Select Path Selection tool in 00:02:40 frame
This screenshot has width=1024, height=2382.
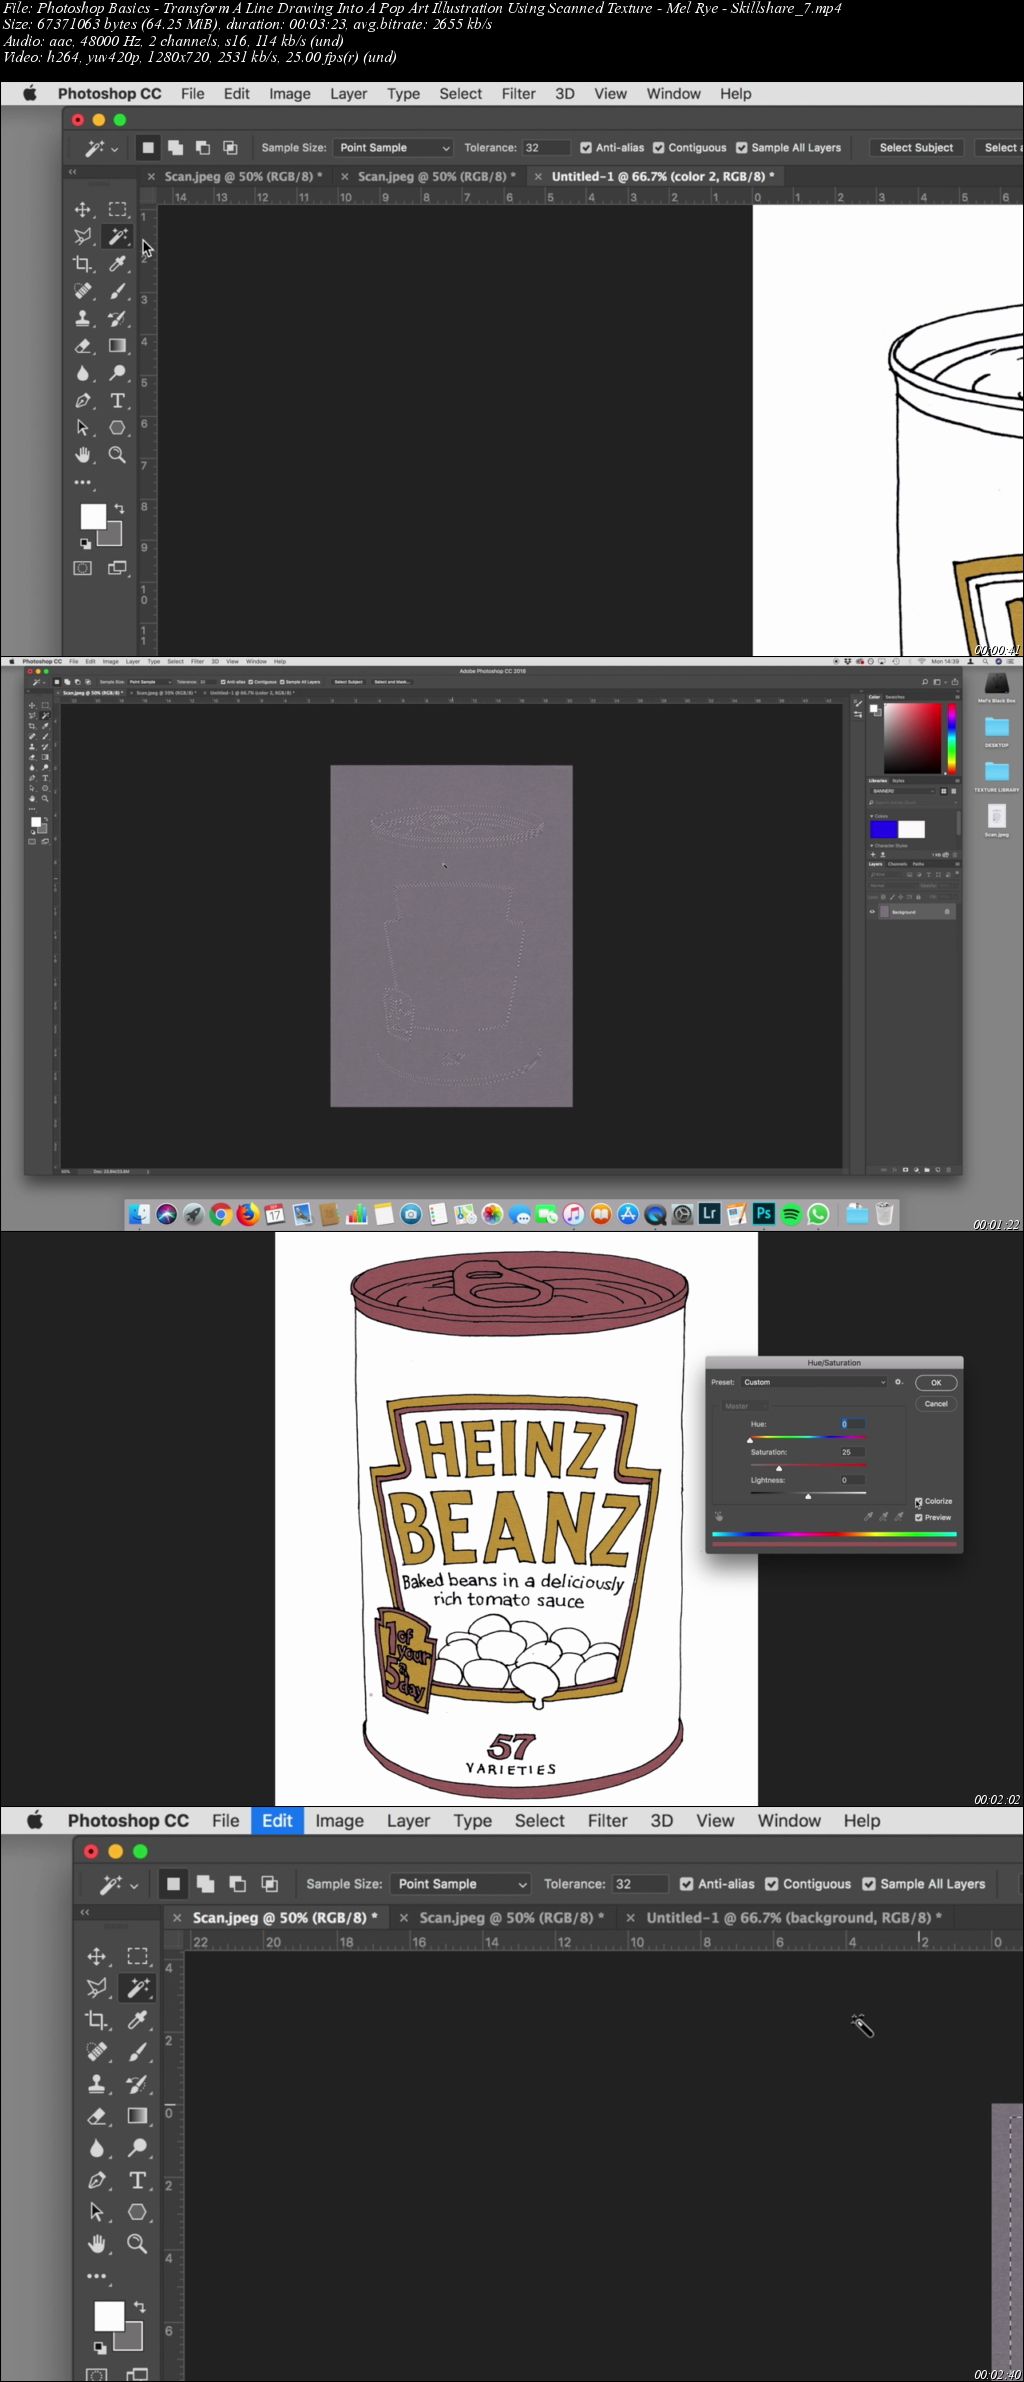[97, 2212]
